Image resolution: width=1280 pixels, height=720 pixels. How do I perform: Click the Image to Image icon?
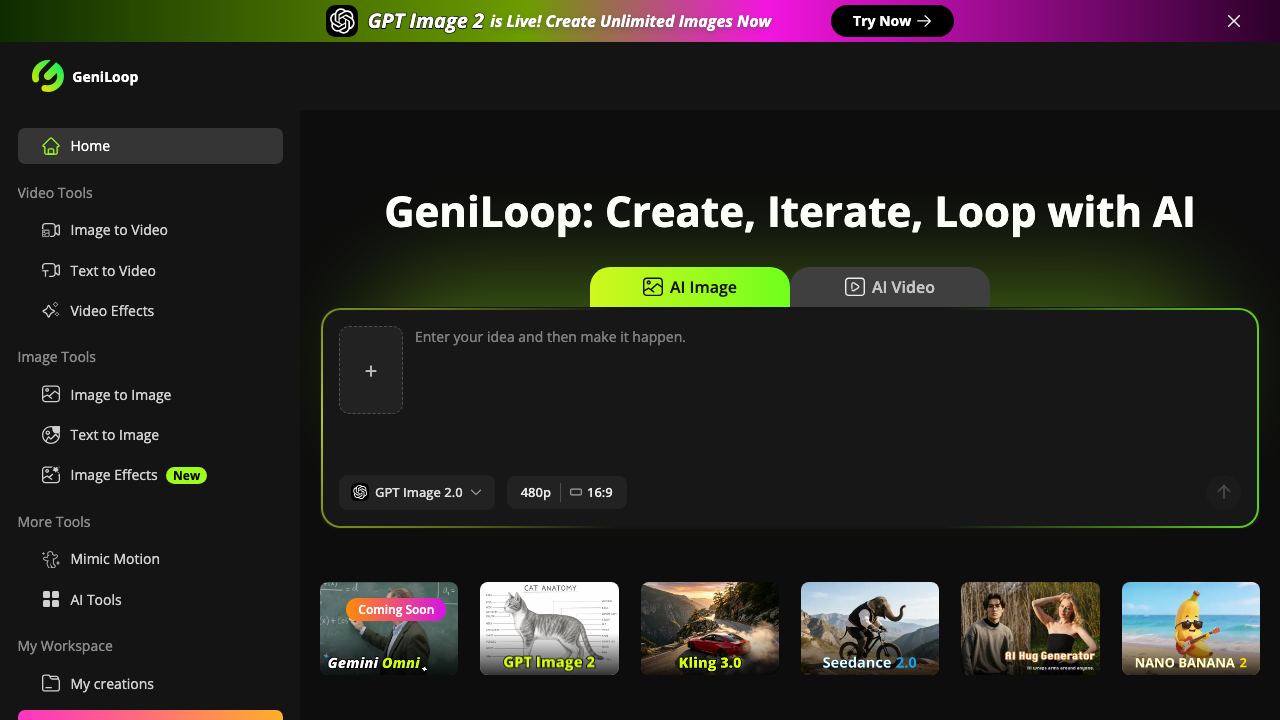(x=51, y=395)
